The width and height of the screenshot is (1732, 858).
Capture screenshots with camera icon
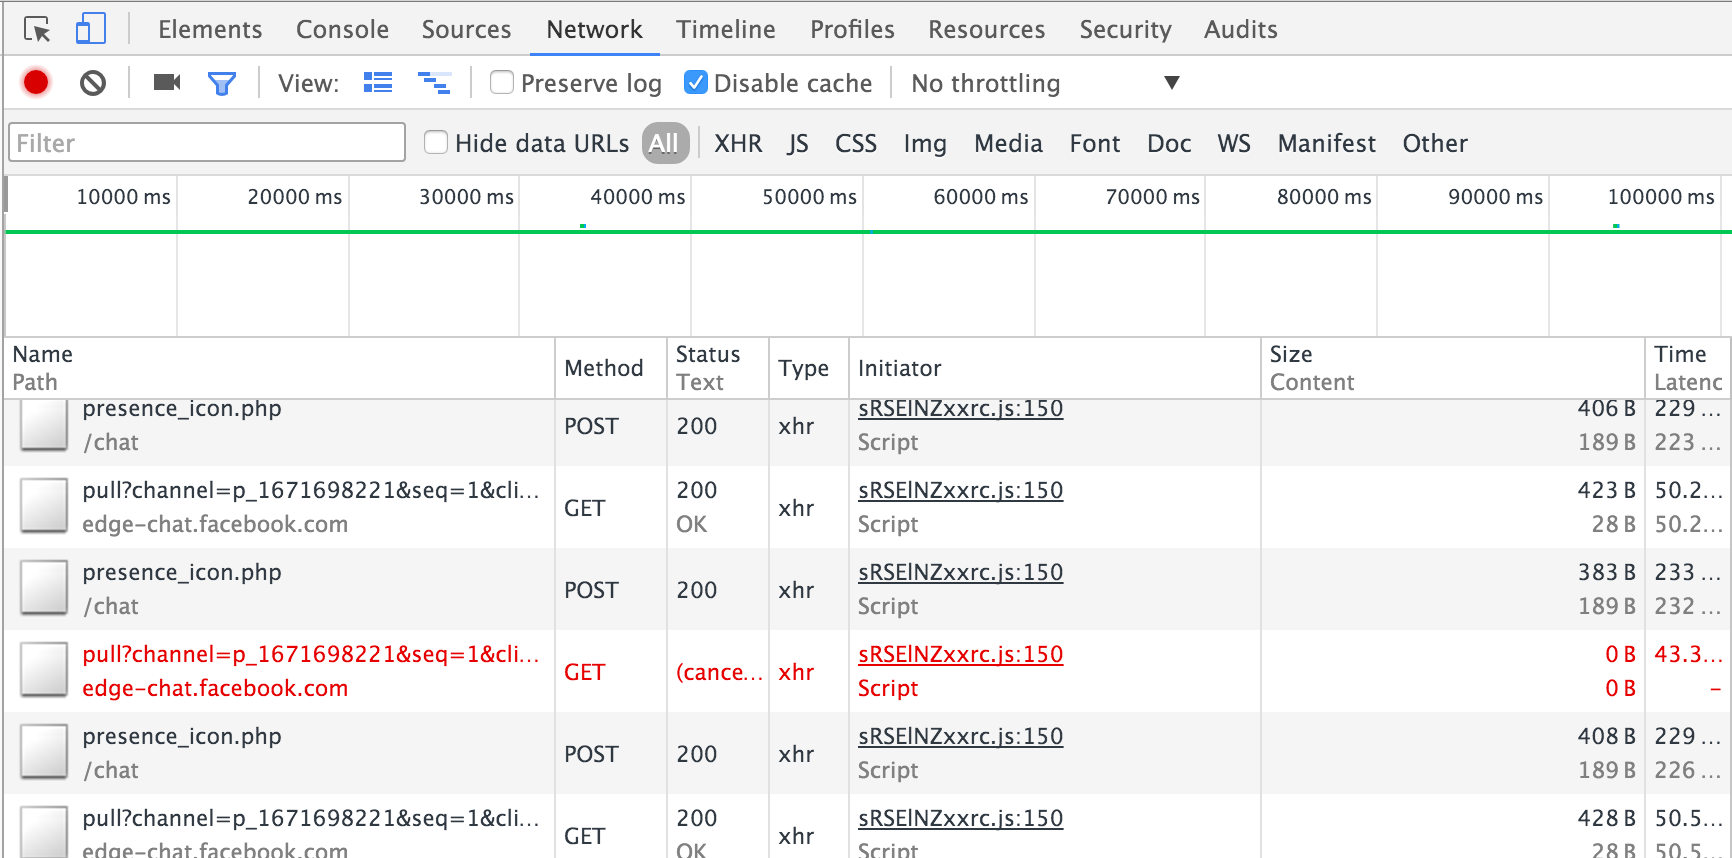[x=167, y=83]
